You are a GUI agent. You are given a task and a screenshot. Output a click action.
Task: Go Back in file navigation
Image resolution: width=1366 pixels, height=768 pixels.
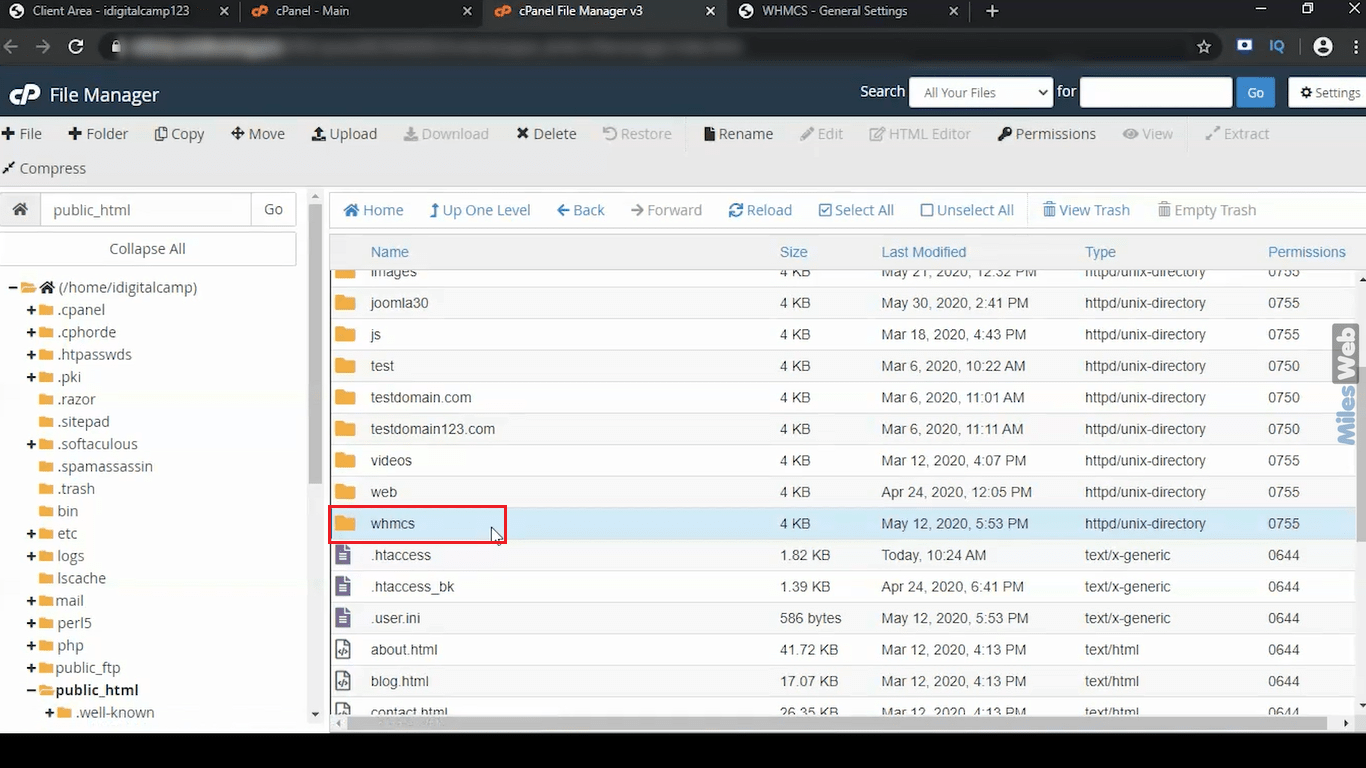[x=581, y=210]
